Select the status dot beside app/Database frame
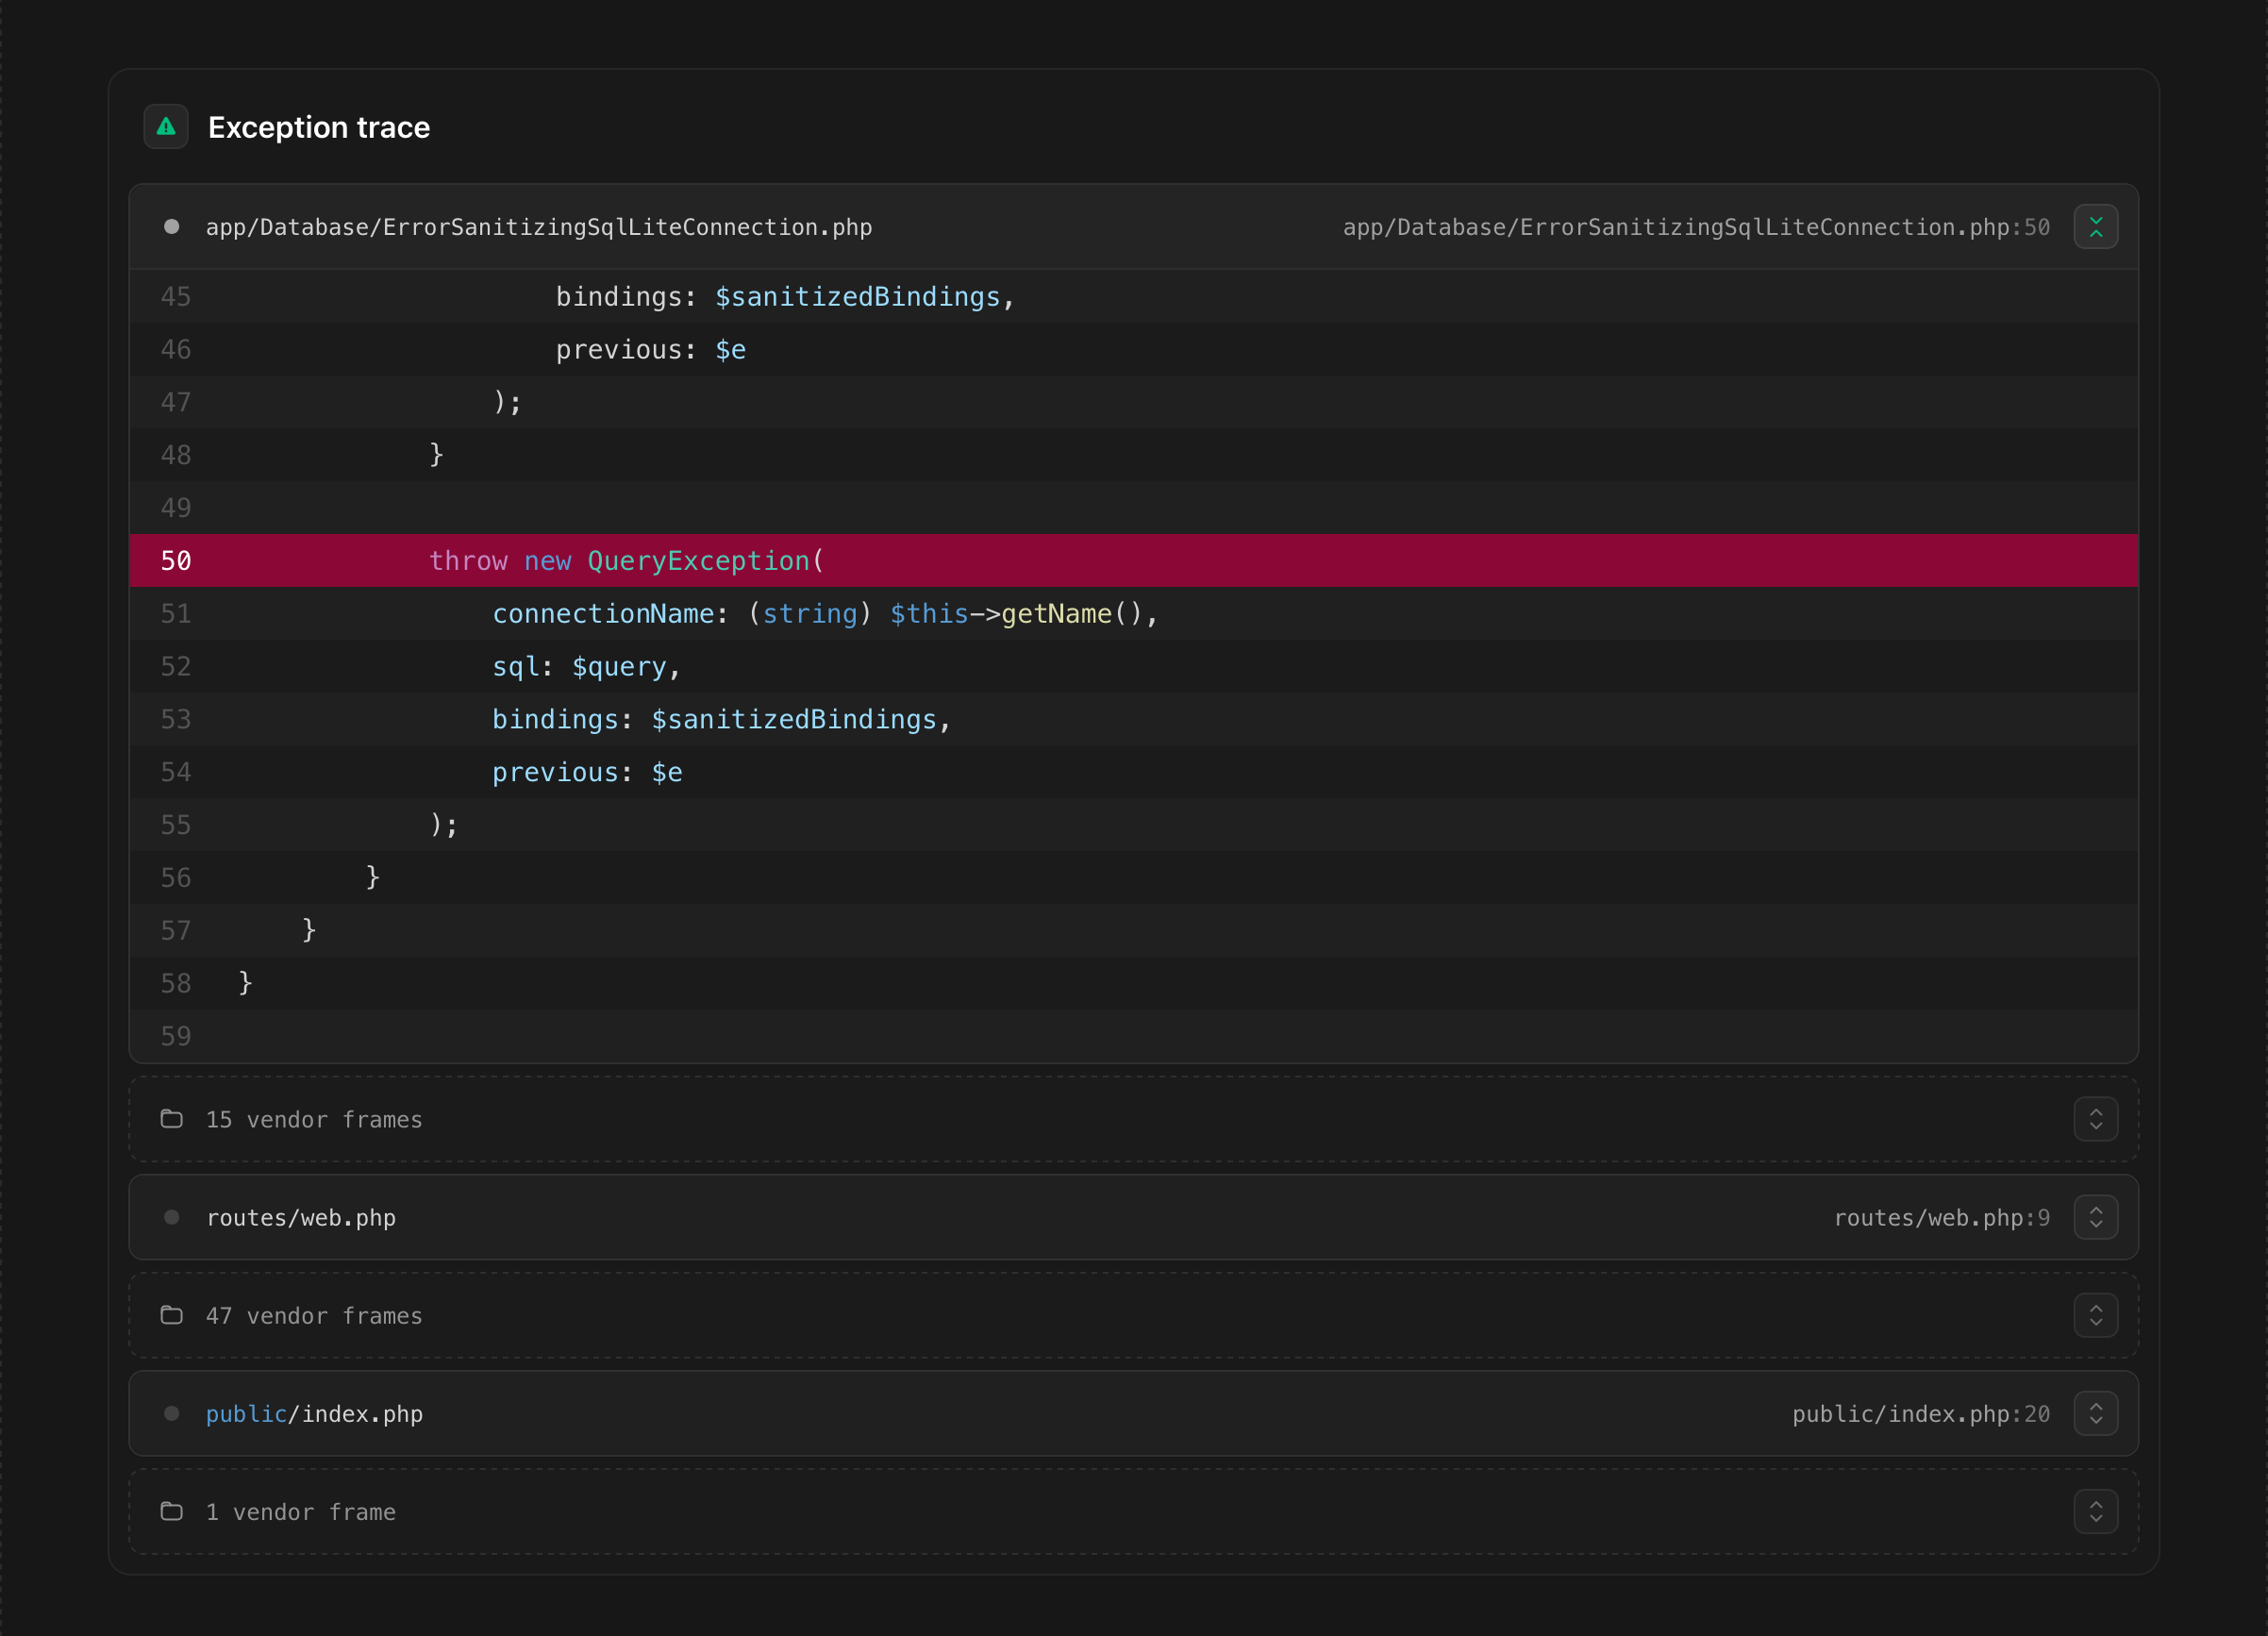The width and height of the screenshot is (2268, 1636). (171, 226)
